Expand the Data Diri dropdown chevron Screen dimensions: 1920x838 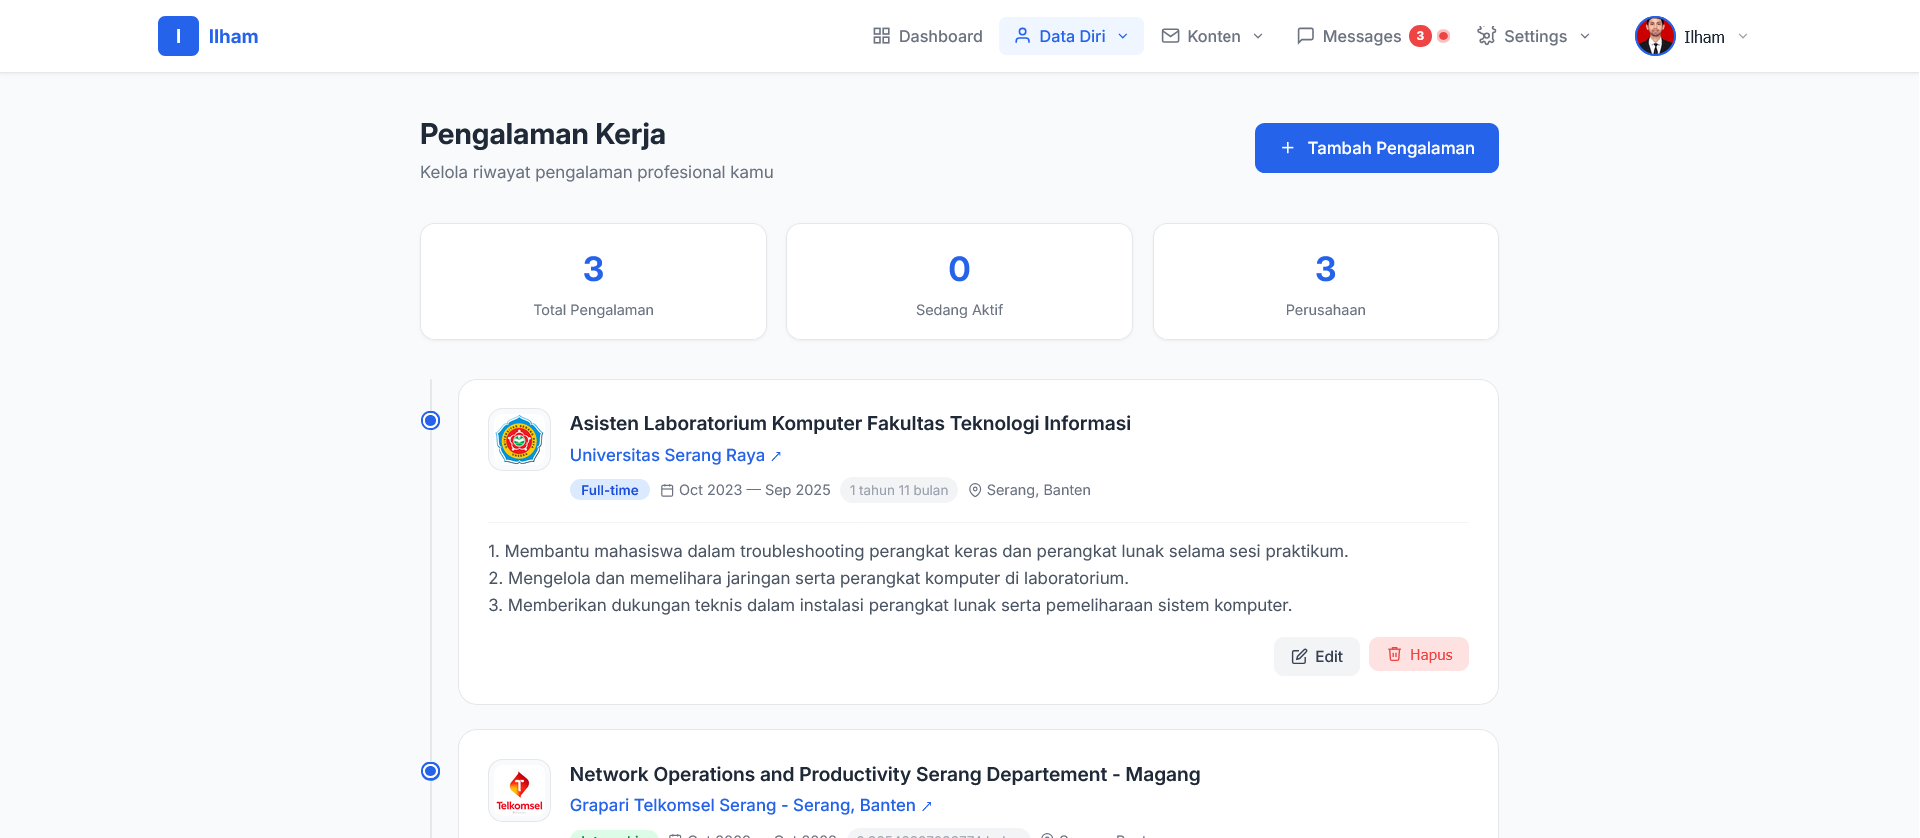(1123, 36)
